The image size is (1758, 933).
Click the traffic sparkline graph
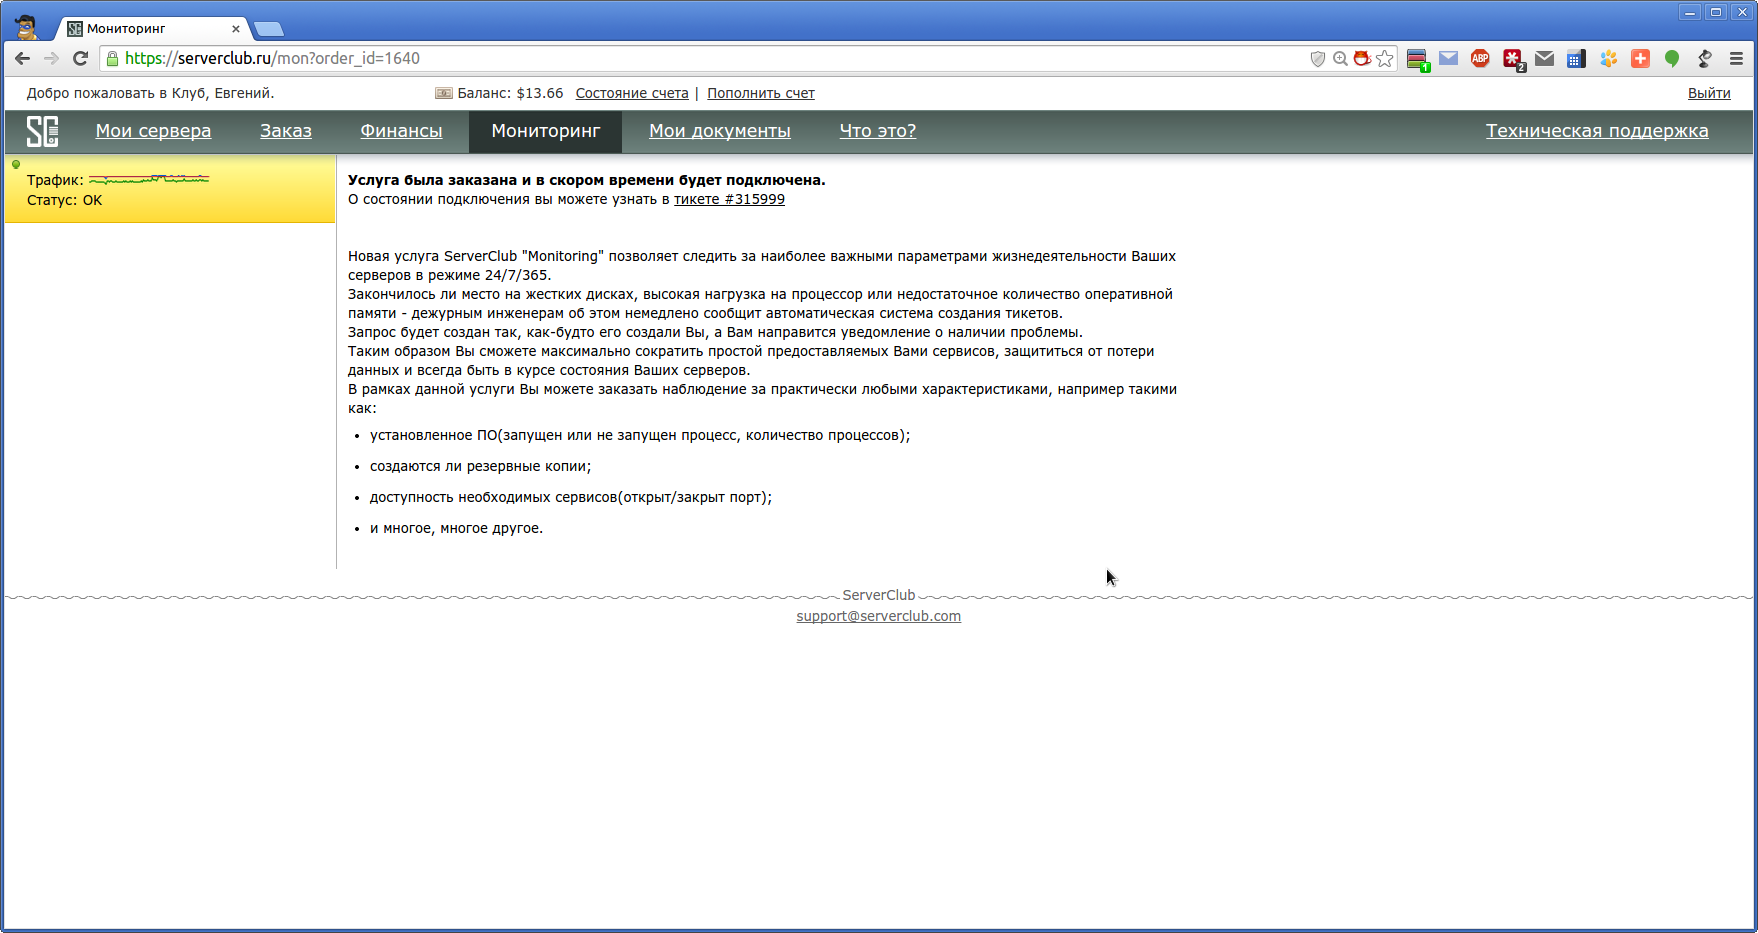pyautogui.click(x=149, y=179)
